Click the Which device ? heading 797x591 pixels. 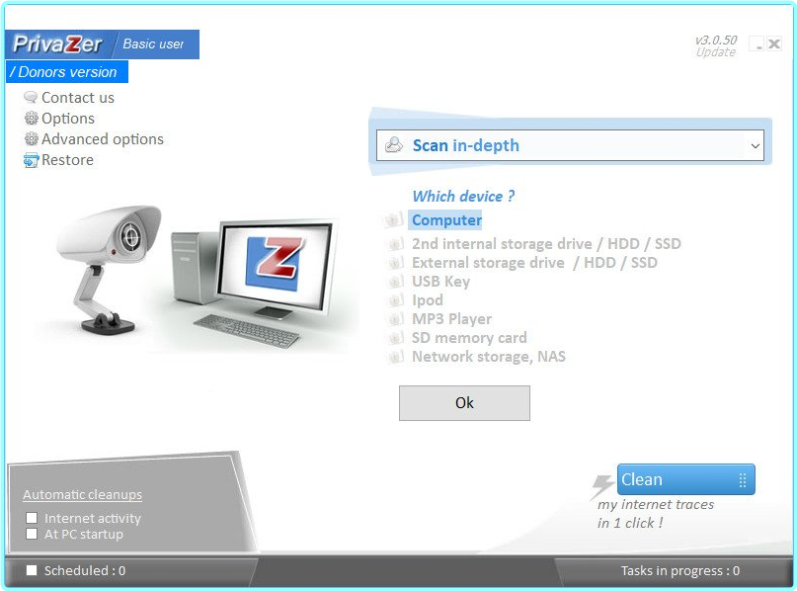463,196
